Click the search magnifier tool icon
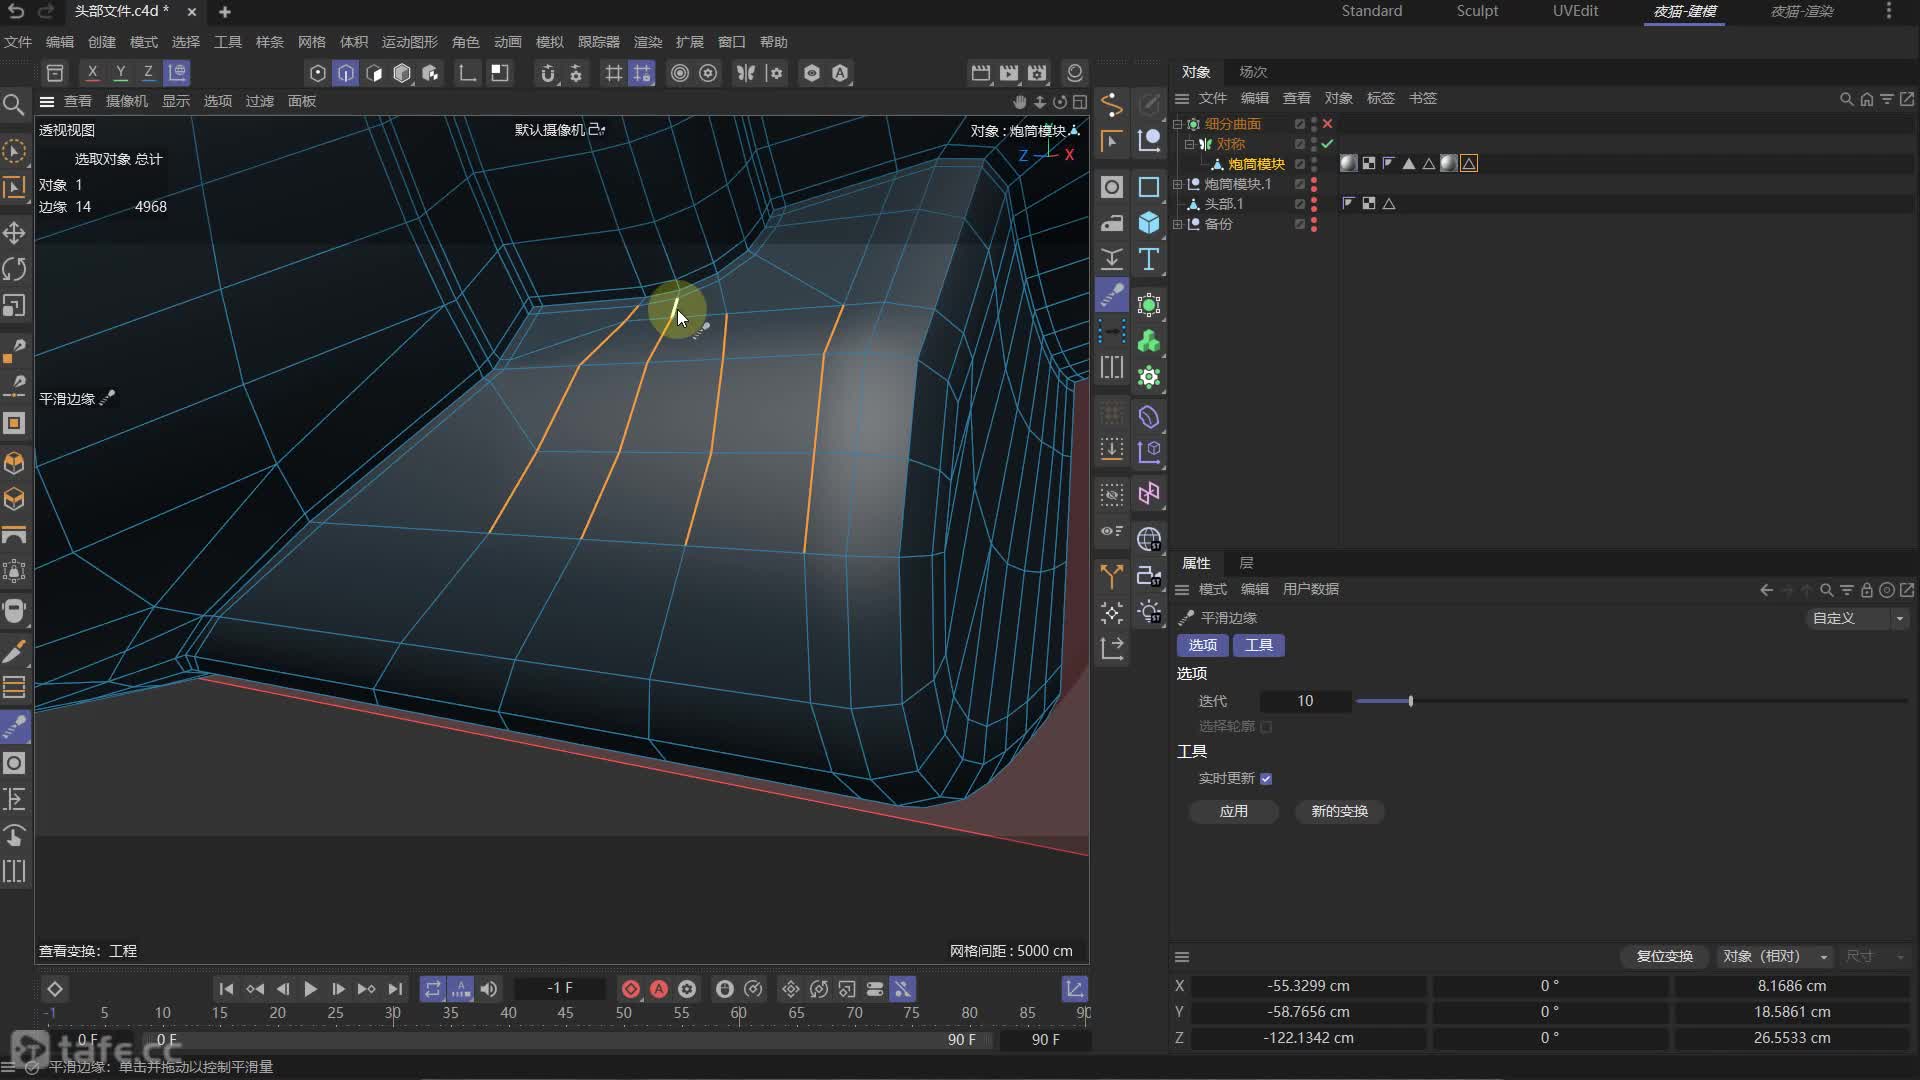 coord(14,104)
